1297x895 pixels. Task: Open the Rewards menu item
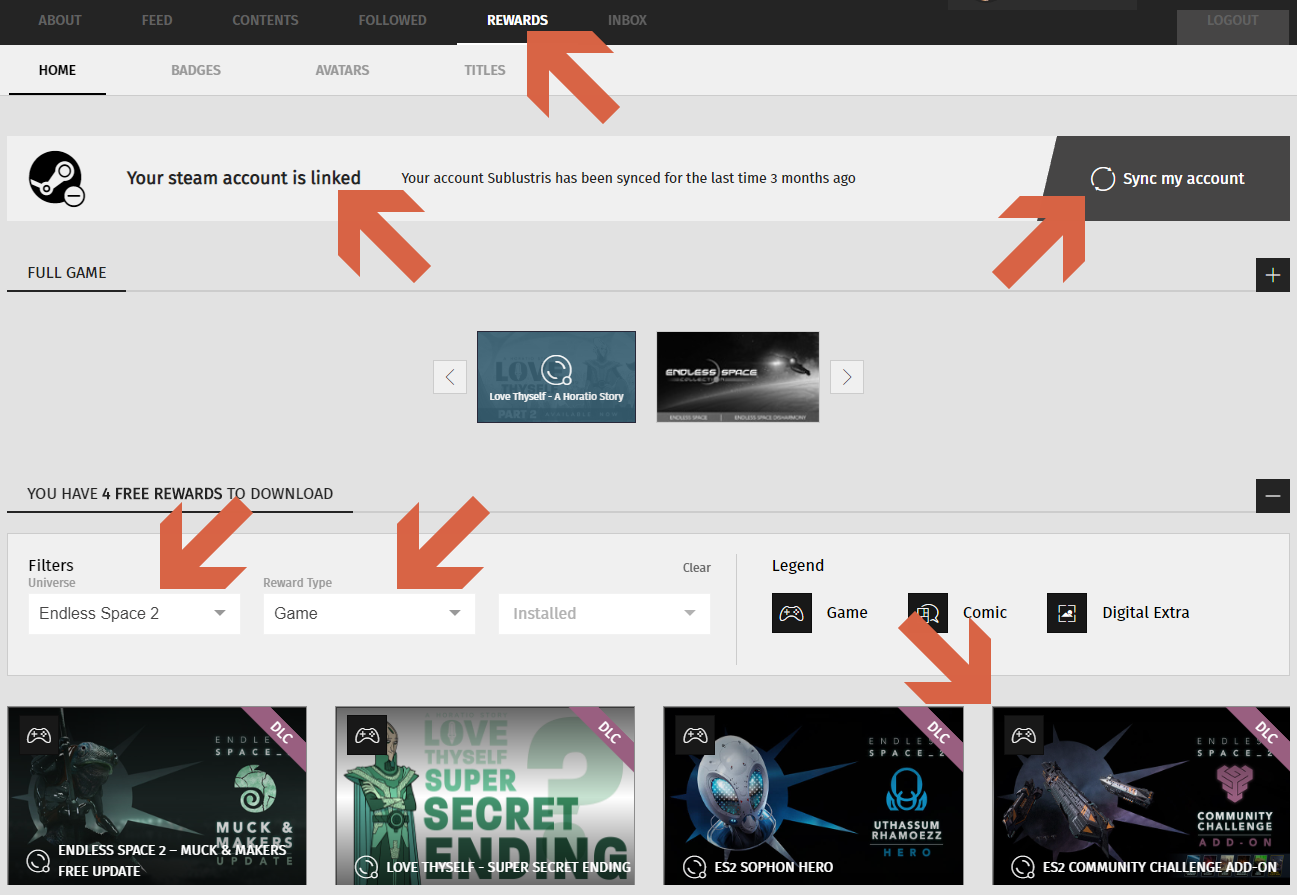(517, 20)
